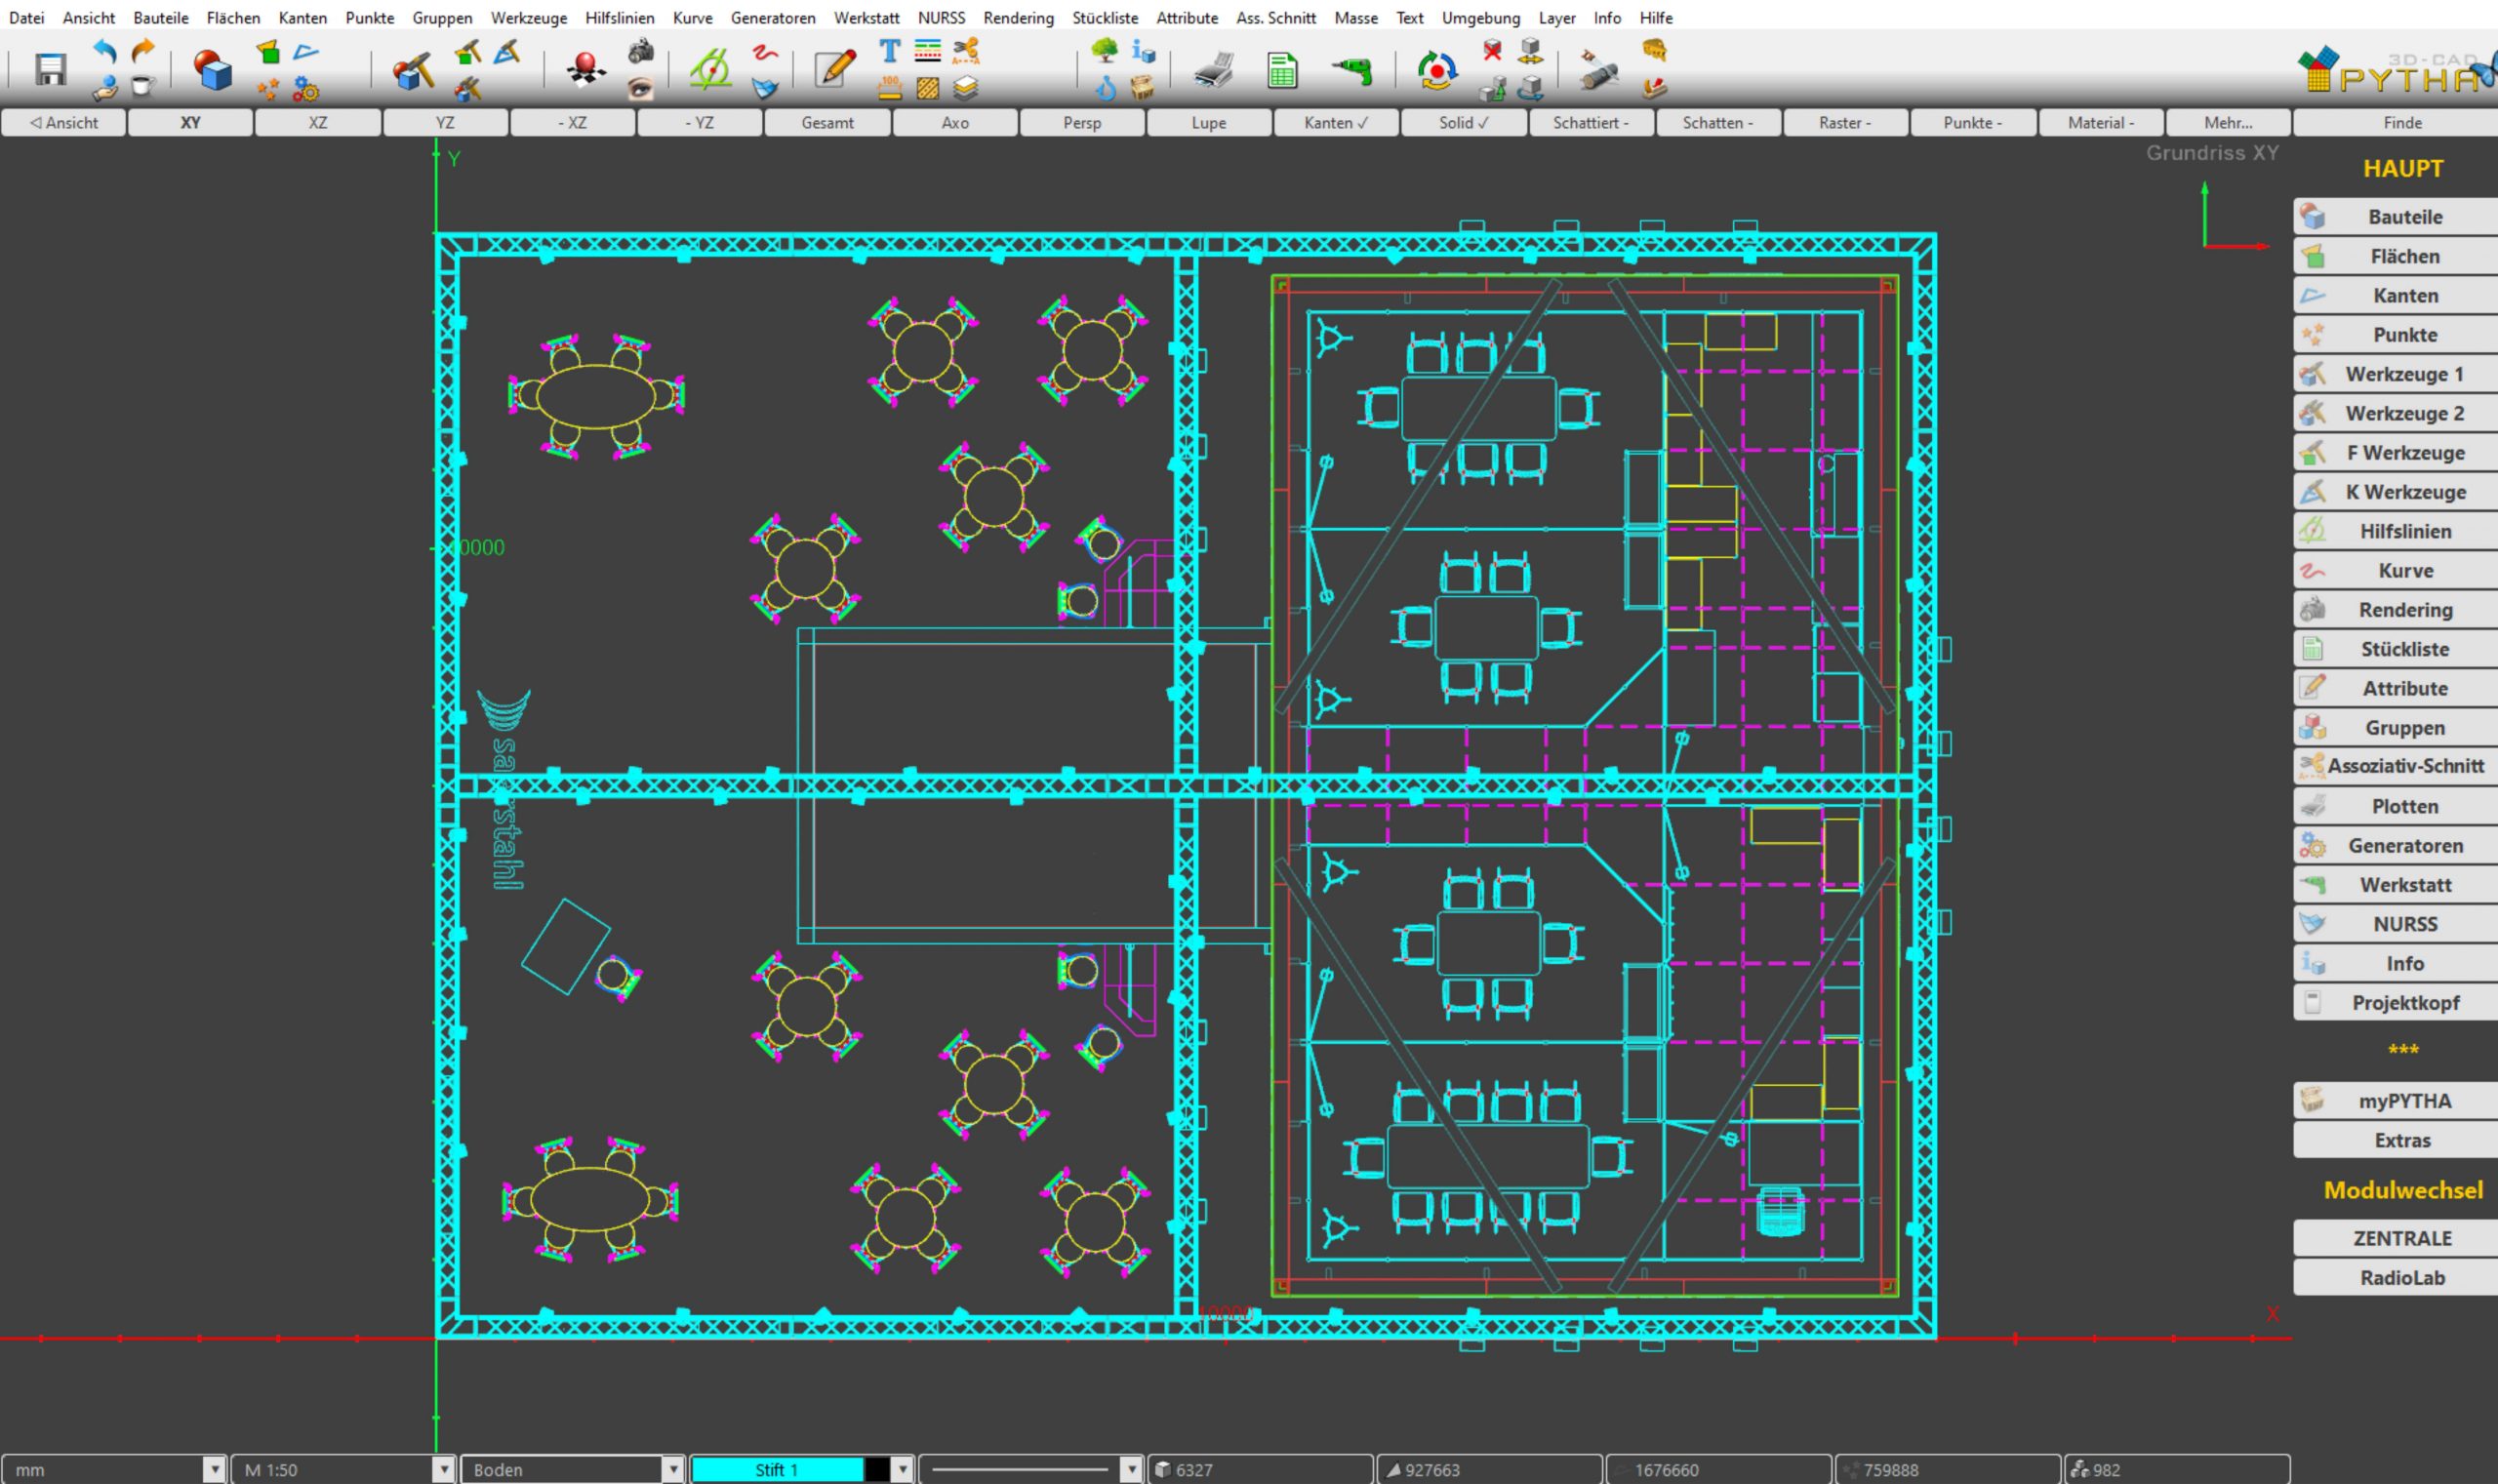Click the Assoziativ-Schnitt panel button
Screen dimensions: 2498x1484
tap(2404, 766)
